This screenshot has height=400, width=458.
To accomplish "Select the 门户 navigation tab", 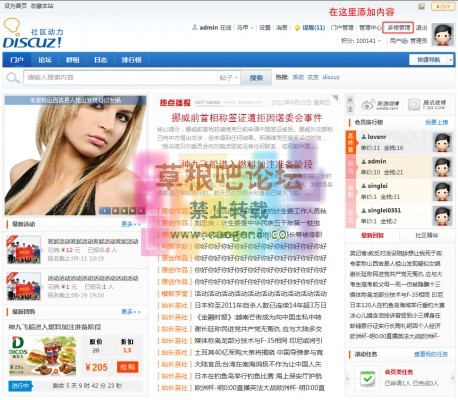I will click(x=17, y=60).
